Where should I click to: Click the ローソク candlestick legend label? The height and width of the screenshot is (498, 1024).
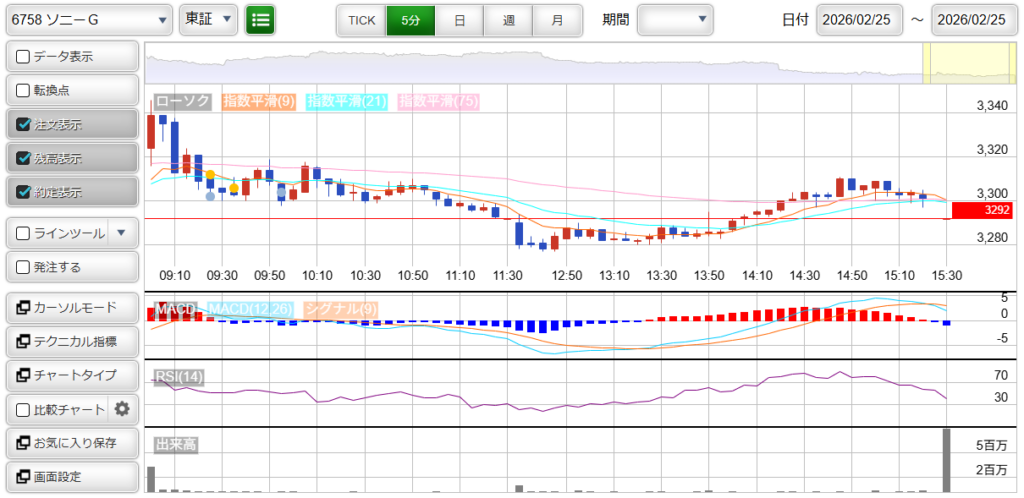pos(183,101)
